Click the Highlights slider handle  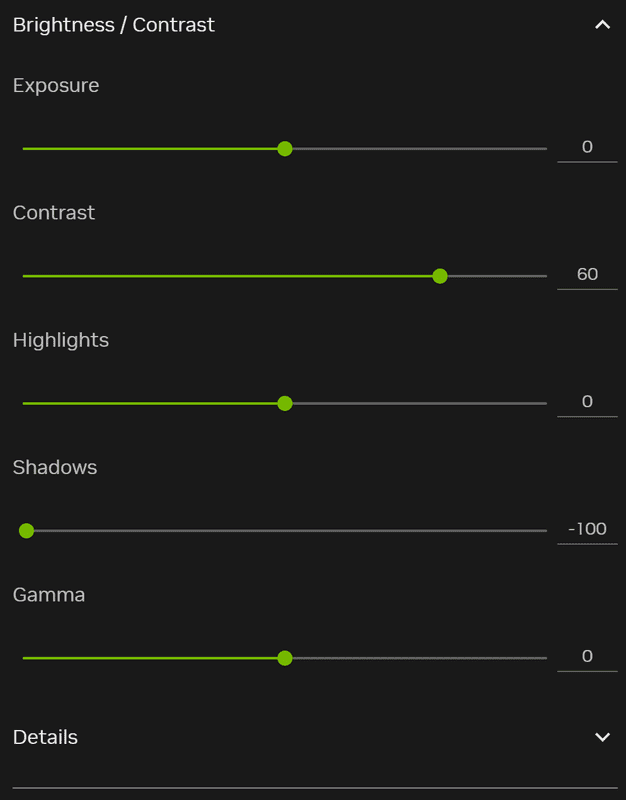pyautogui.click(x=285, y=403)
